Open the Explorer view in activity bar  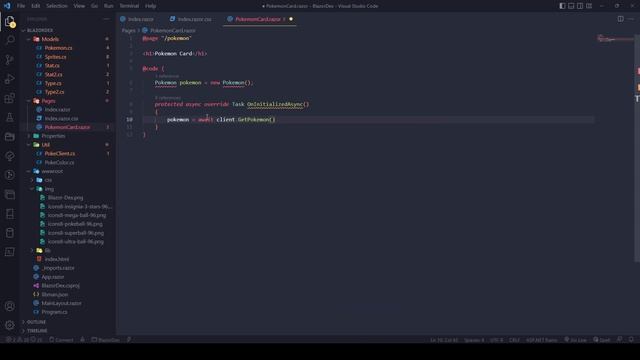tap(10, 21)
